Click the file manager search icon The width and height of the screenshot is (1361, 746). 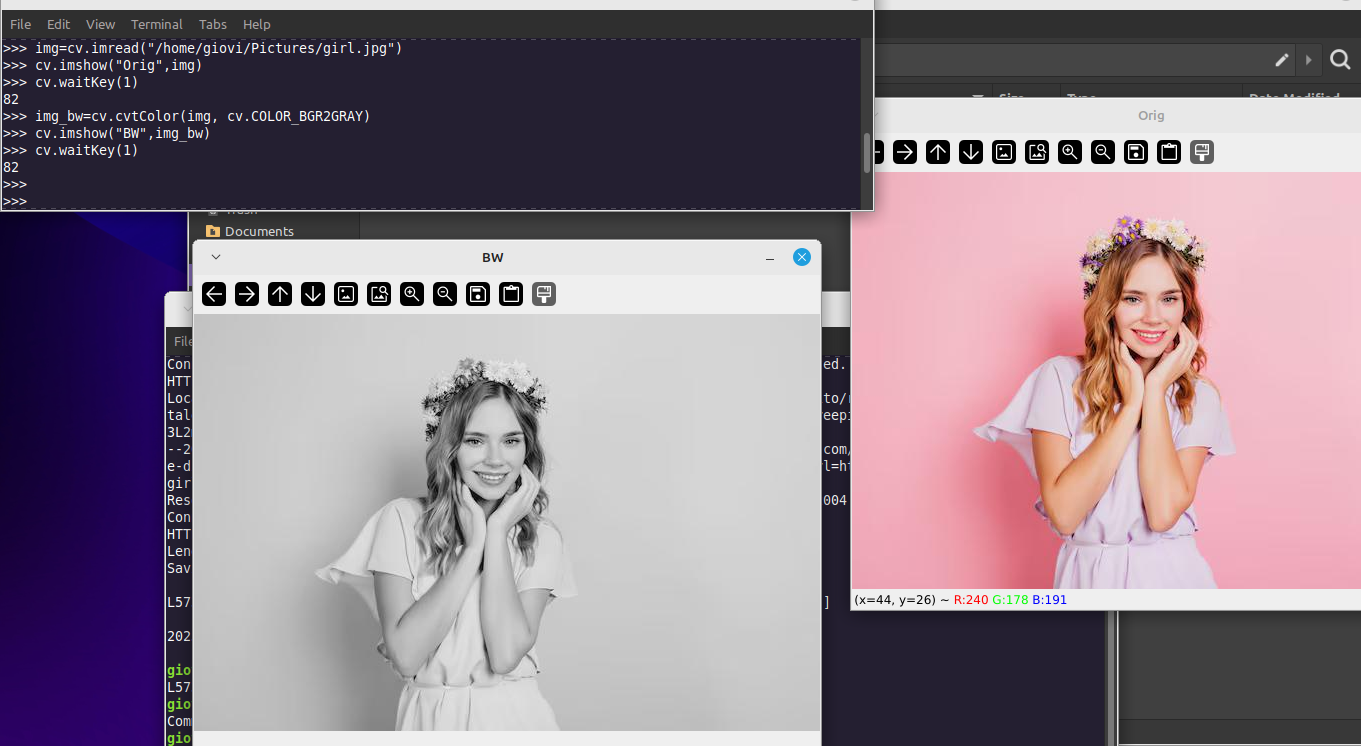coord(1340,61)
